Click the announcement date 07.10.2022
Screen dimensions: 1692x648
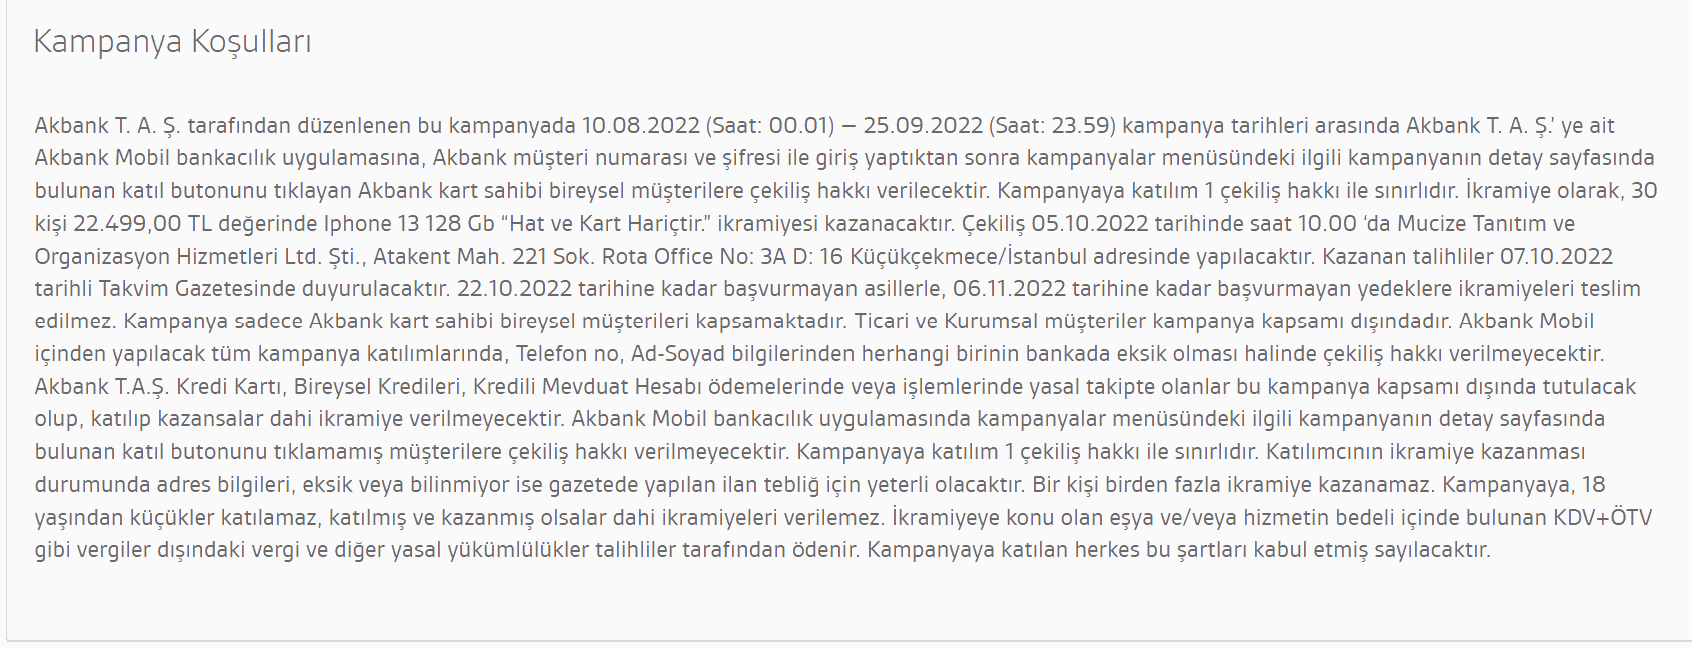click(x=1556, y=257)
